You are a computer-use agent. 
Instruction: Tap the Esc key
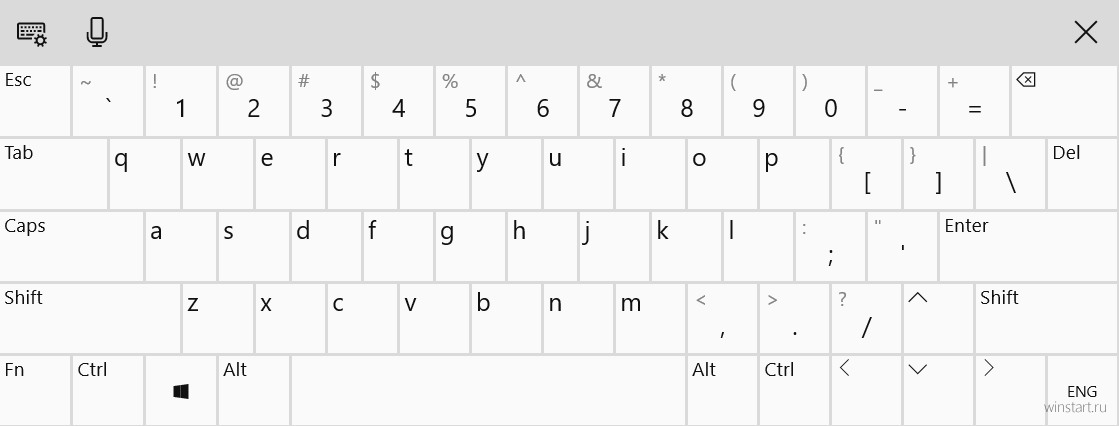coord(35,101)
